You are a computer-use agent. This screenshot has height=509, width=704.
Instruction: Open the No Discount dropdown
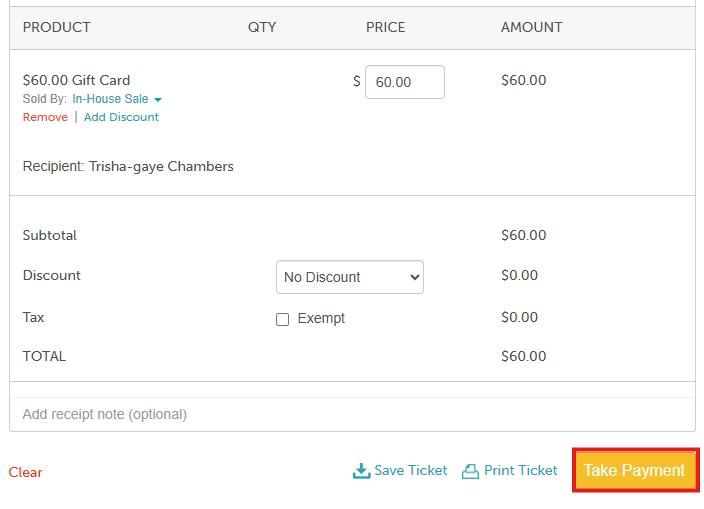point(349,277)
